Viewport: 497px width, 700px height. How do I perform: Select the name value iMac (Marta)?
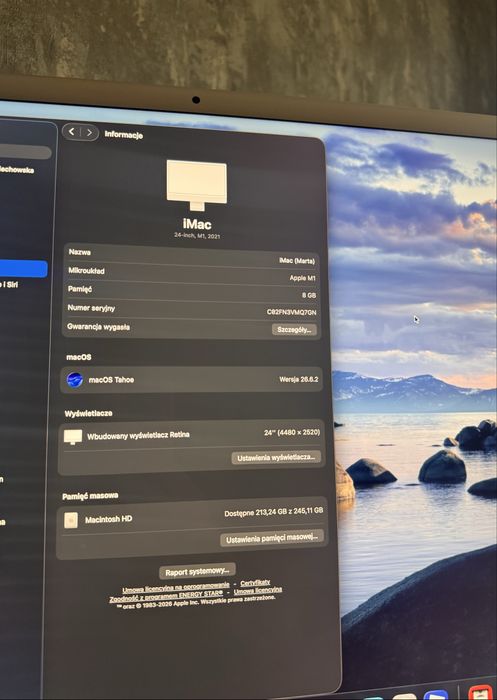point(297,261)
